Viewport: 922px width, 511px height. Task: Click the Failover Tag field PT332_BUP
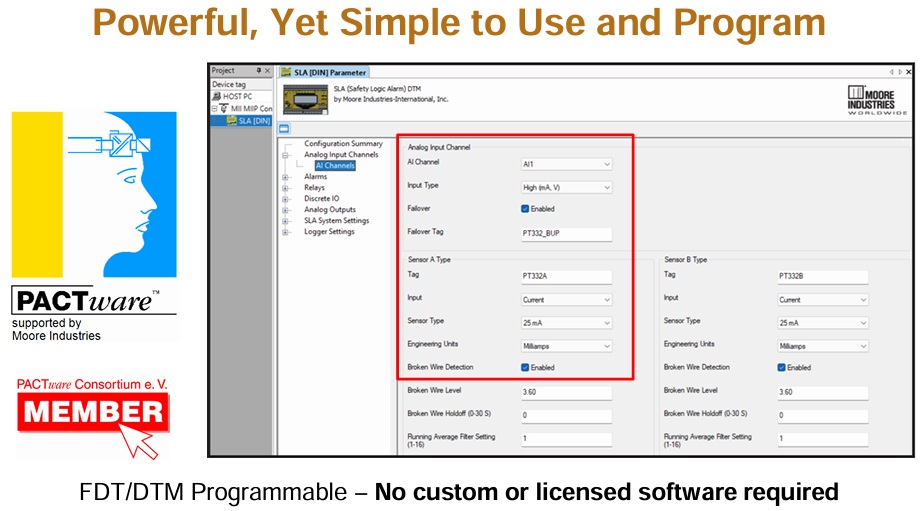[566, 233]
